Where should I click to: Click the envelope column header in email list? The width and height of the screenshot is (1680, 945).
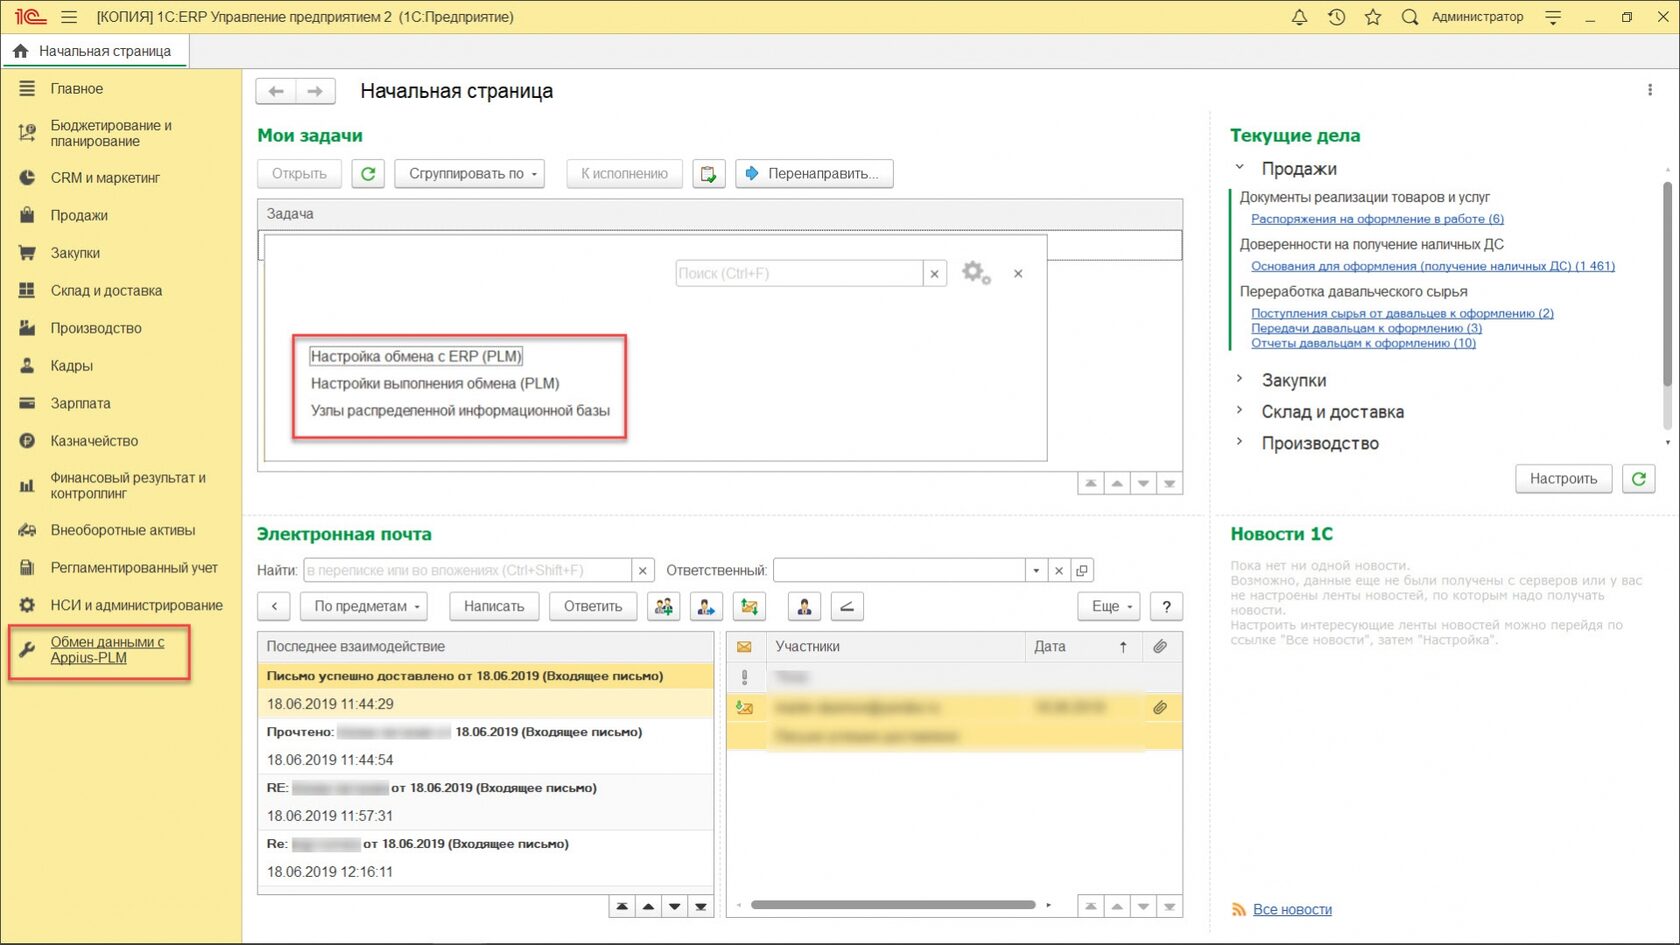pos(744,647)
